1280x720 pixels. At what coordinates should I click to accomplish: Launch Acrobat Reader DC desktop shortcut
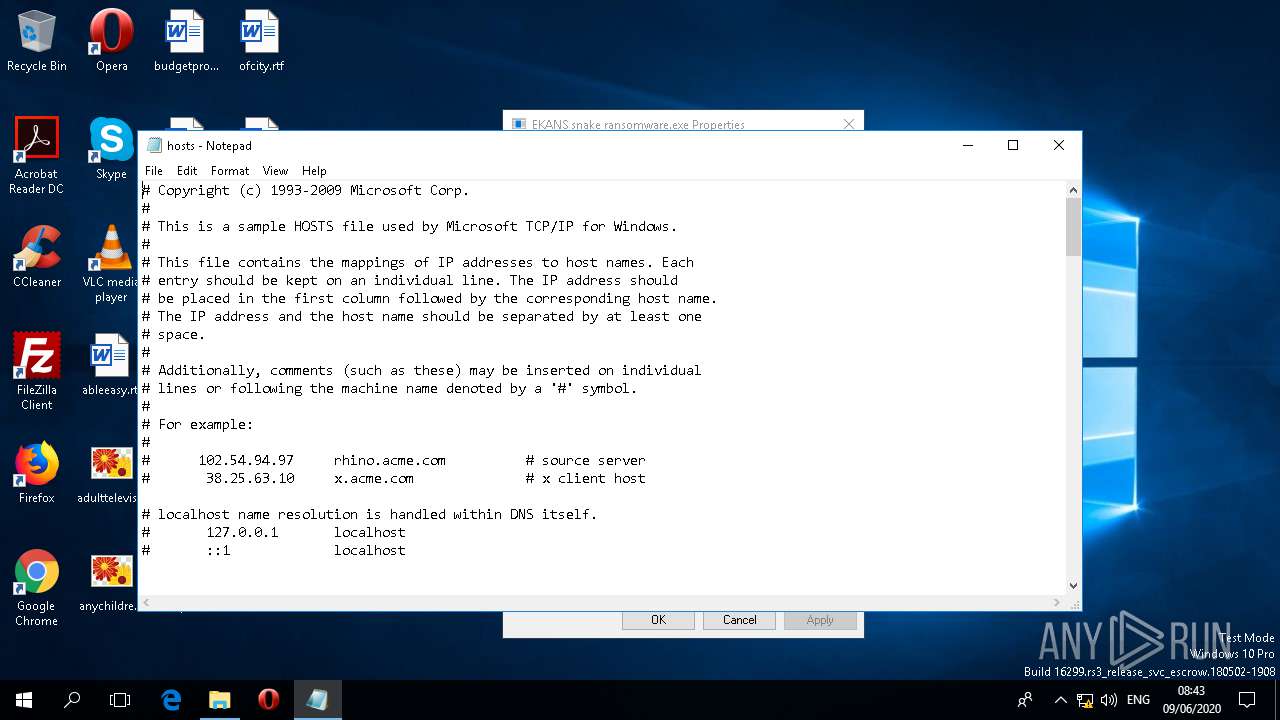tap(37, 156)
